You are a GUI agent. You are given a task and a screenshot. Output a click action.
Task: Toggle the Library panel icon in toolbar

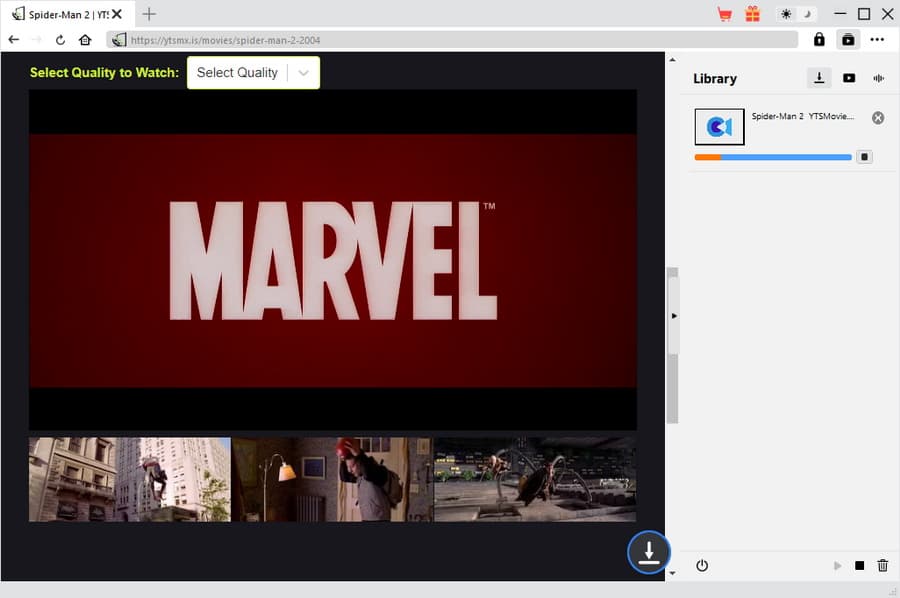pos(848,40)
